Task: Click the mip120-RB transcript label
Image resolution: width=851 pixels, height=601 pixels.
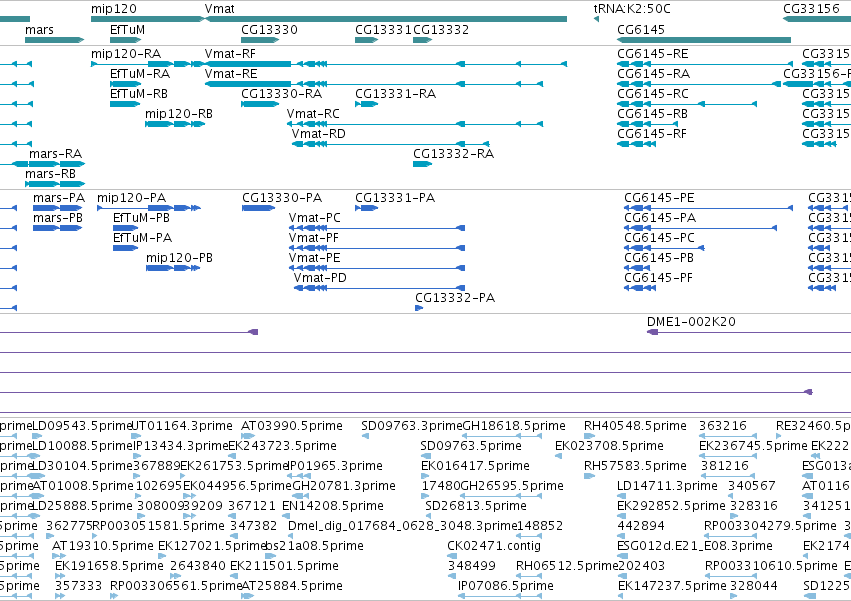Action: coord(179,114)
